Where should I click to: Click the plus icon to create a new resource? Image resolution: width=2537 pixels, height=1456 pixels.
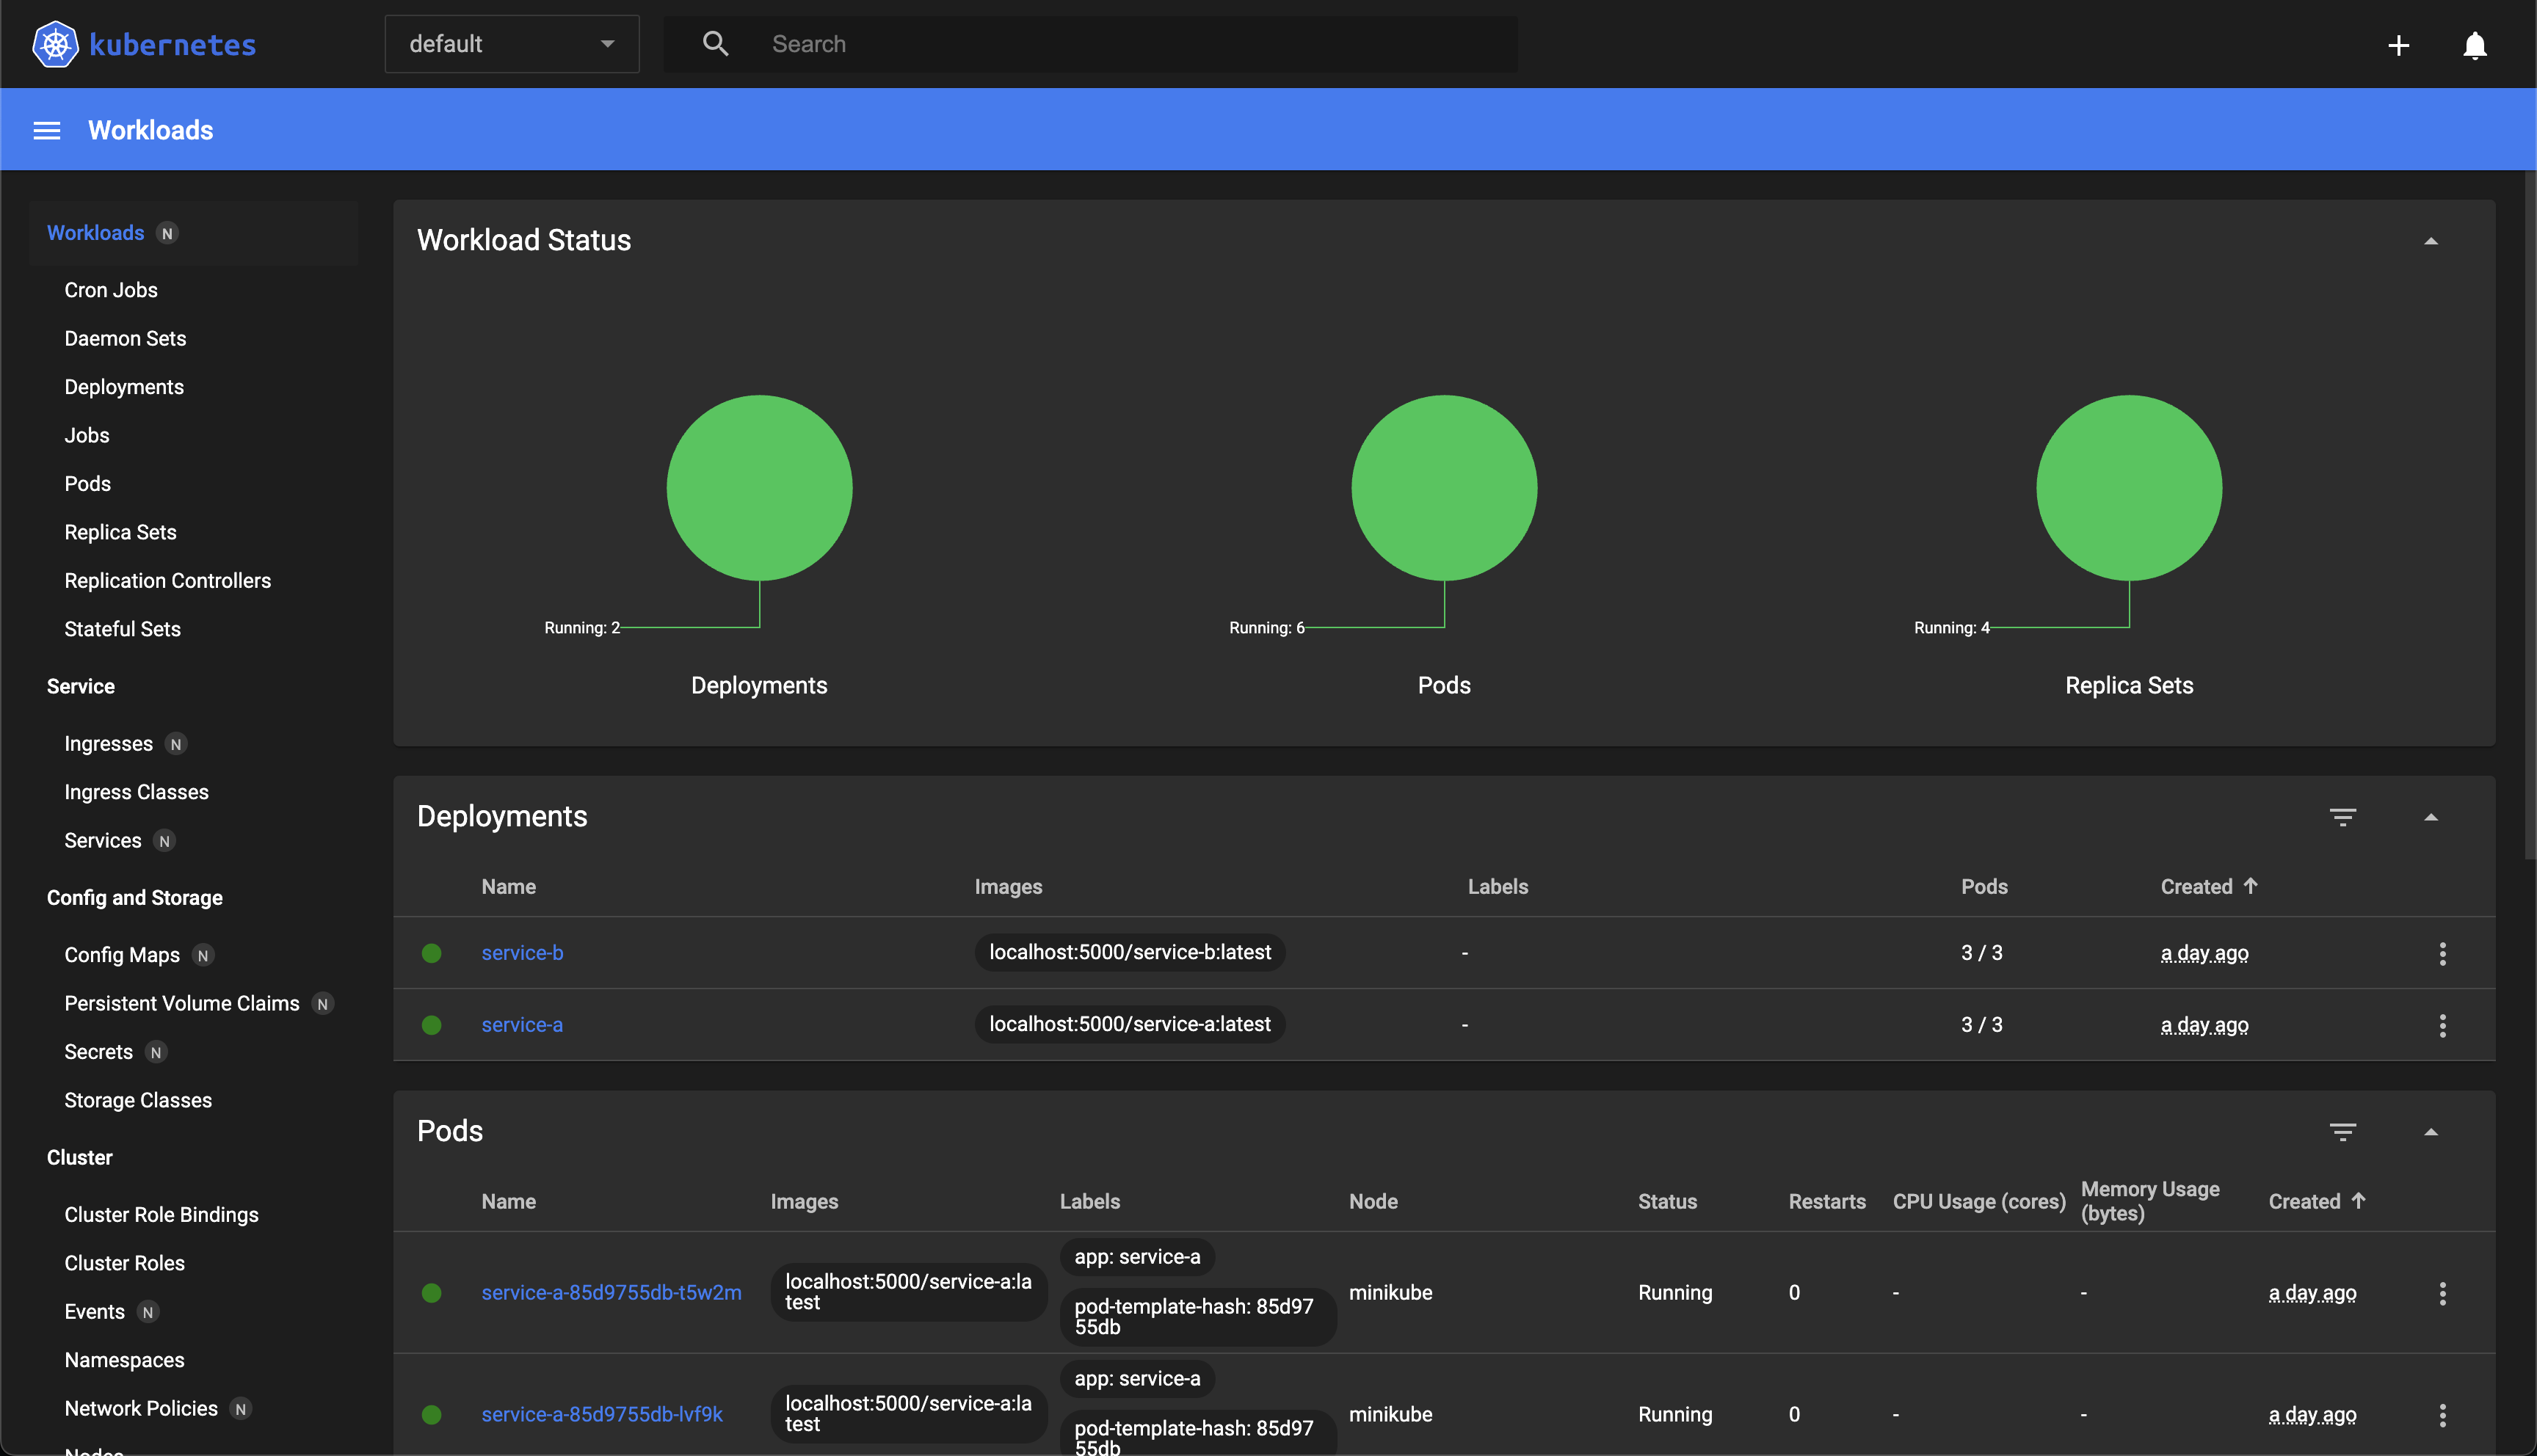click(x=2399, y=44)
